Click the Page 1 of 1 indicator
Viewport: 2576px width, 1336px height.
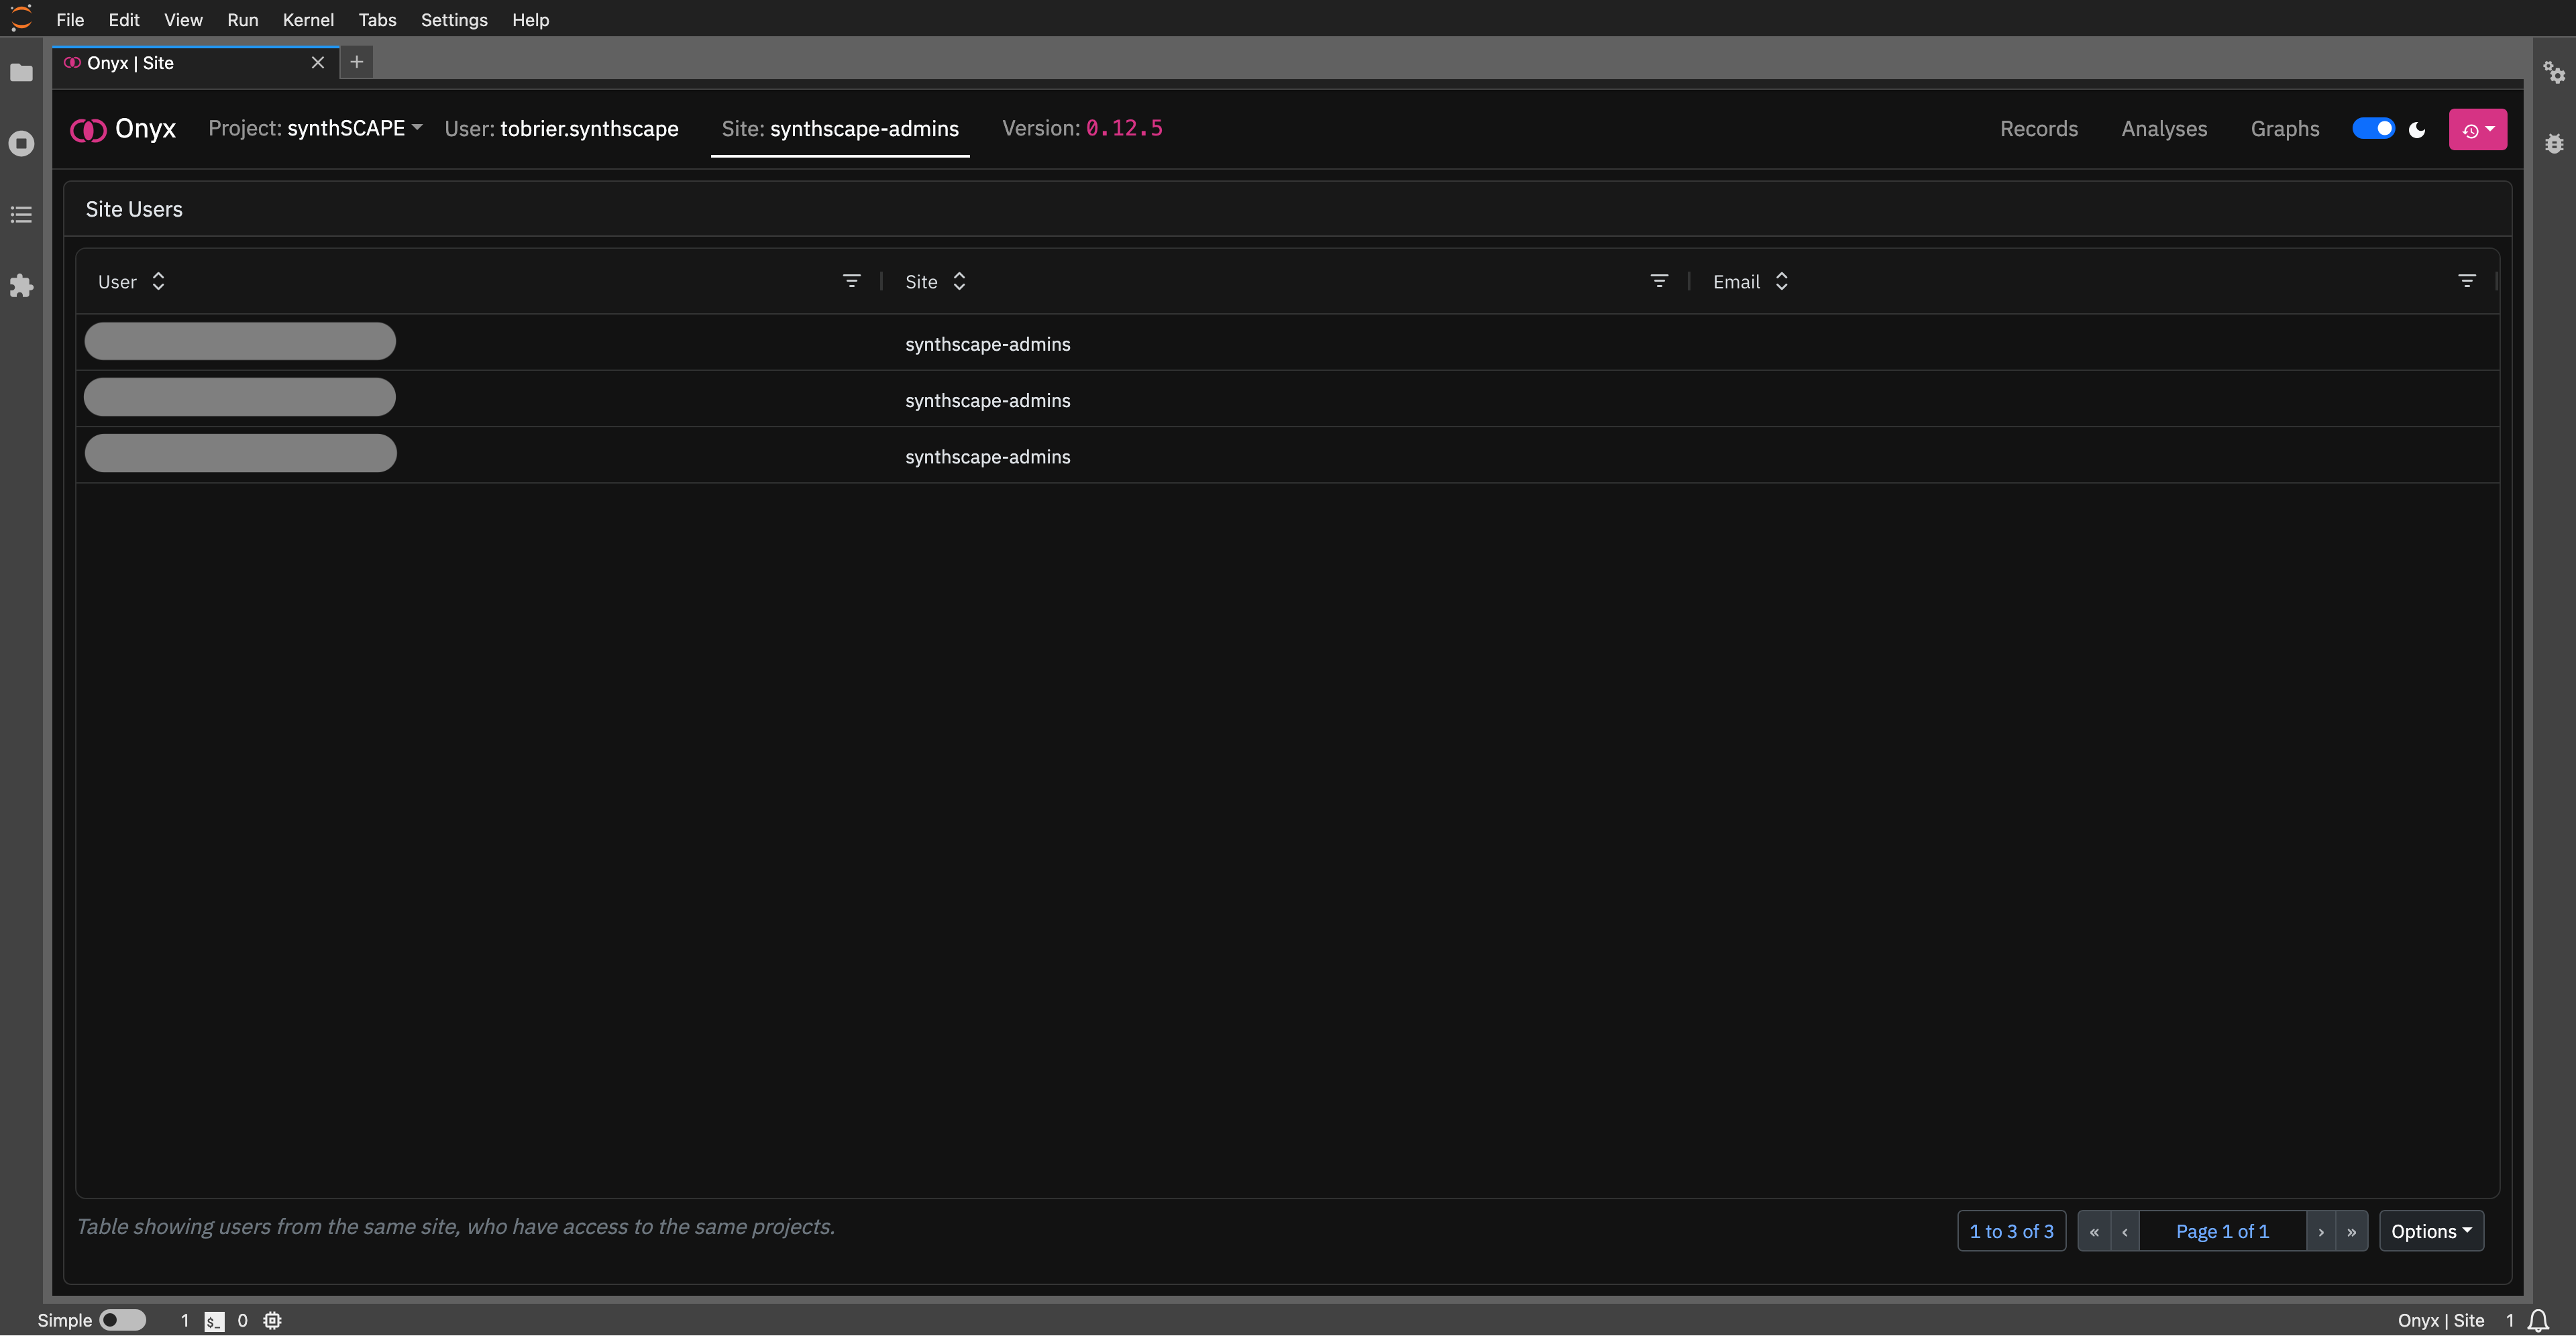tap(2222, 1232)
